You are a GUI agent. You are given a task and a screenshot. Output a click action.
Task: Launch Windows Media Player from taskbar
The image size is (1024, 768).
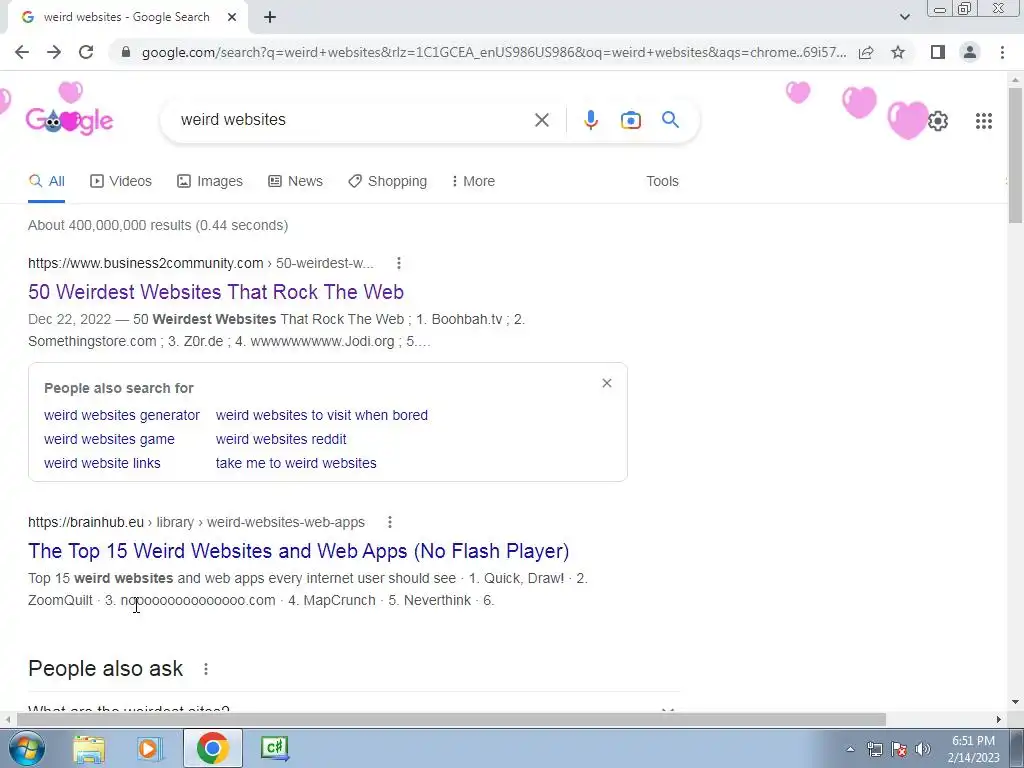point(149,748)
